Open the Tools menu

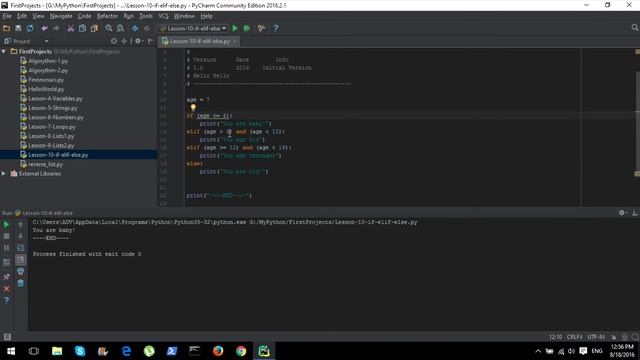(x=146, y=16)
